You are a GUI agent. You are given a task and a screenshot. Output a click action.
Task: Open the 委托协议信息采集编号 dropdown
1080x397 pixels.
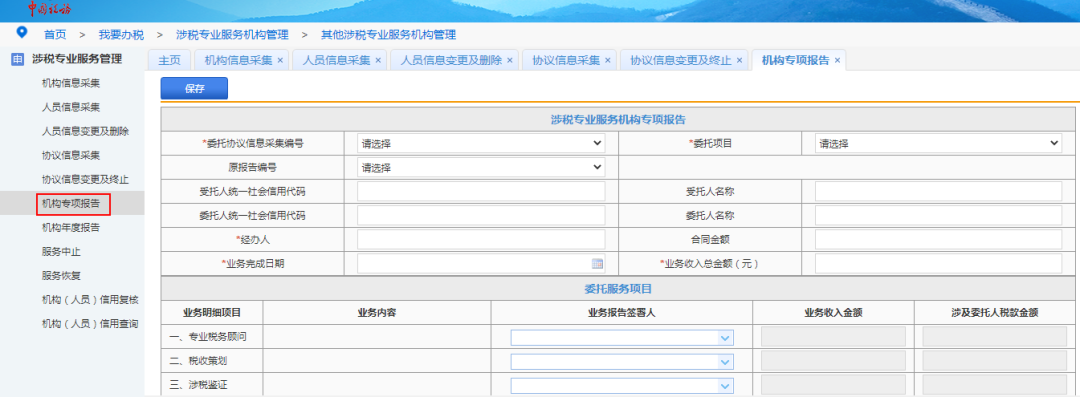481,143
